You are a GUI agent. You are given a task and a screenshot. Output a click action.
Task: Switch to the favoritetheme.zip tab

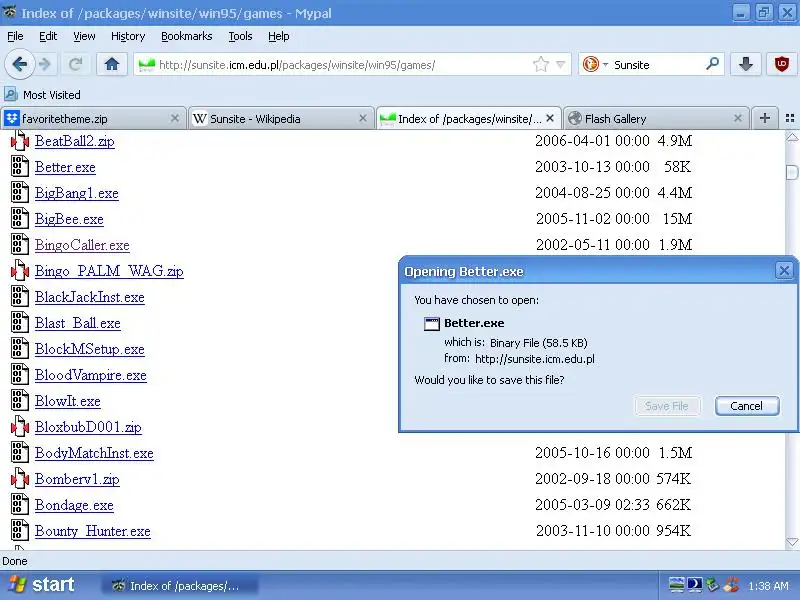point(92,118)
